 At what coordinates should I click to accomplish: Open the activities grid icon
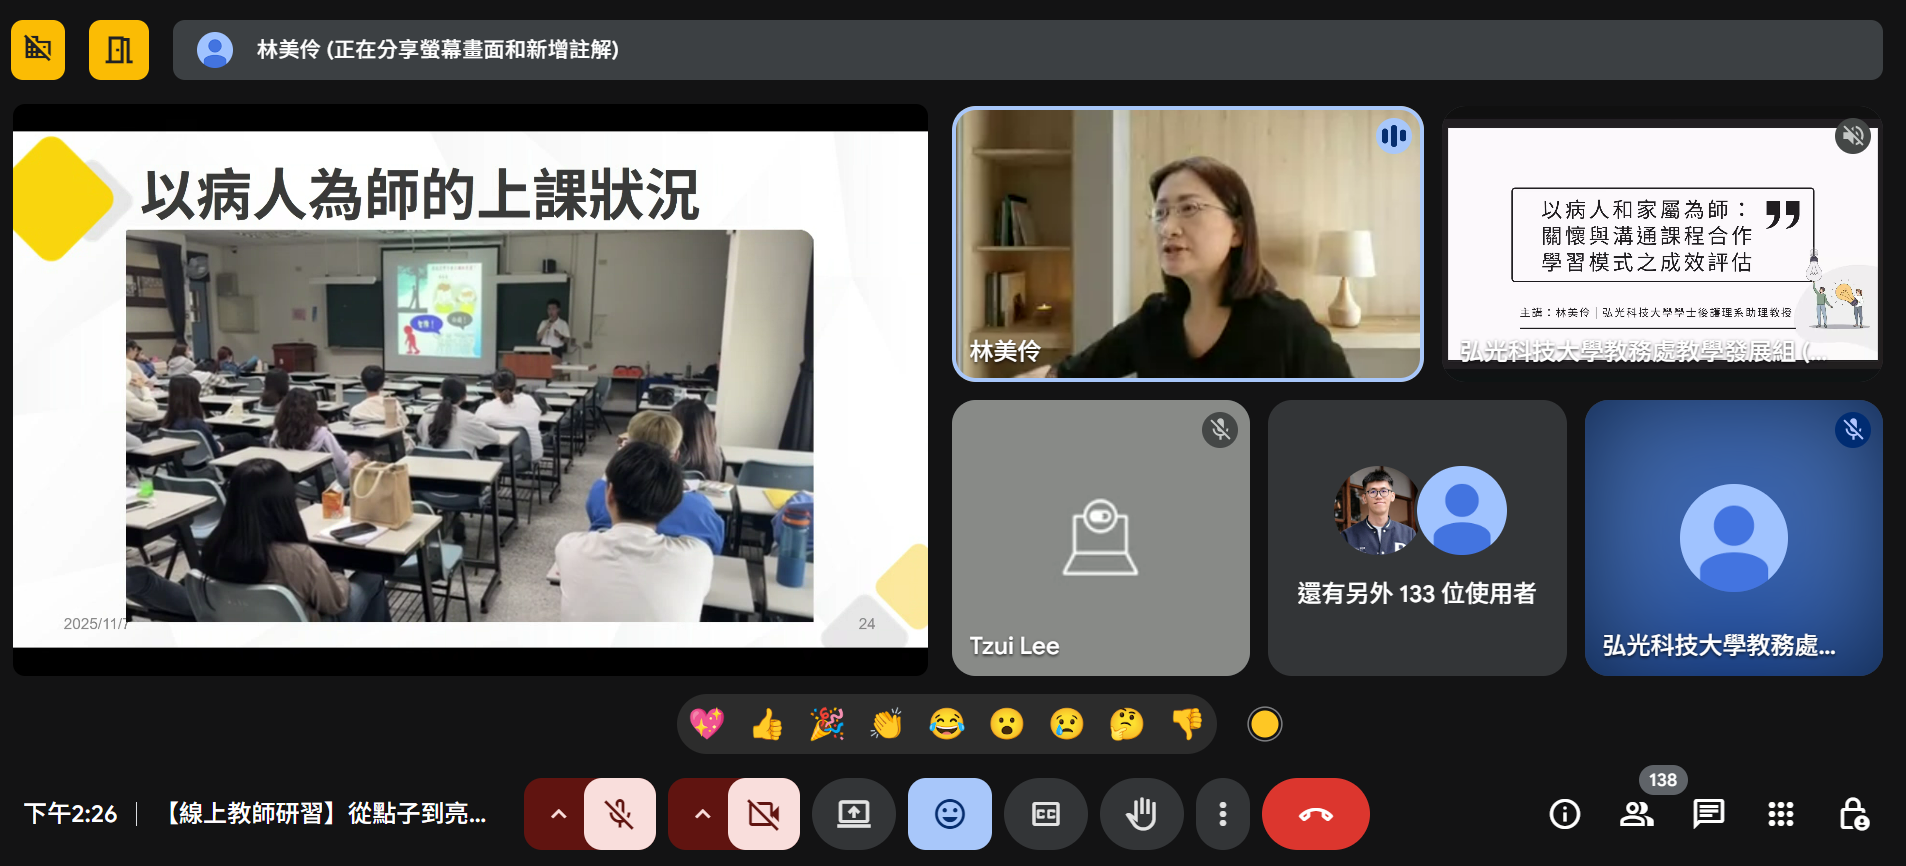[1780, 814]
